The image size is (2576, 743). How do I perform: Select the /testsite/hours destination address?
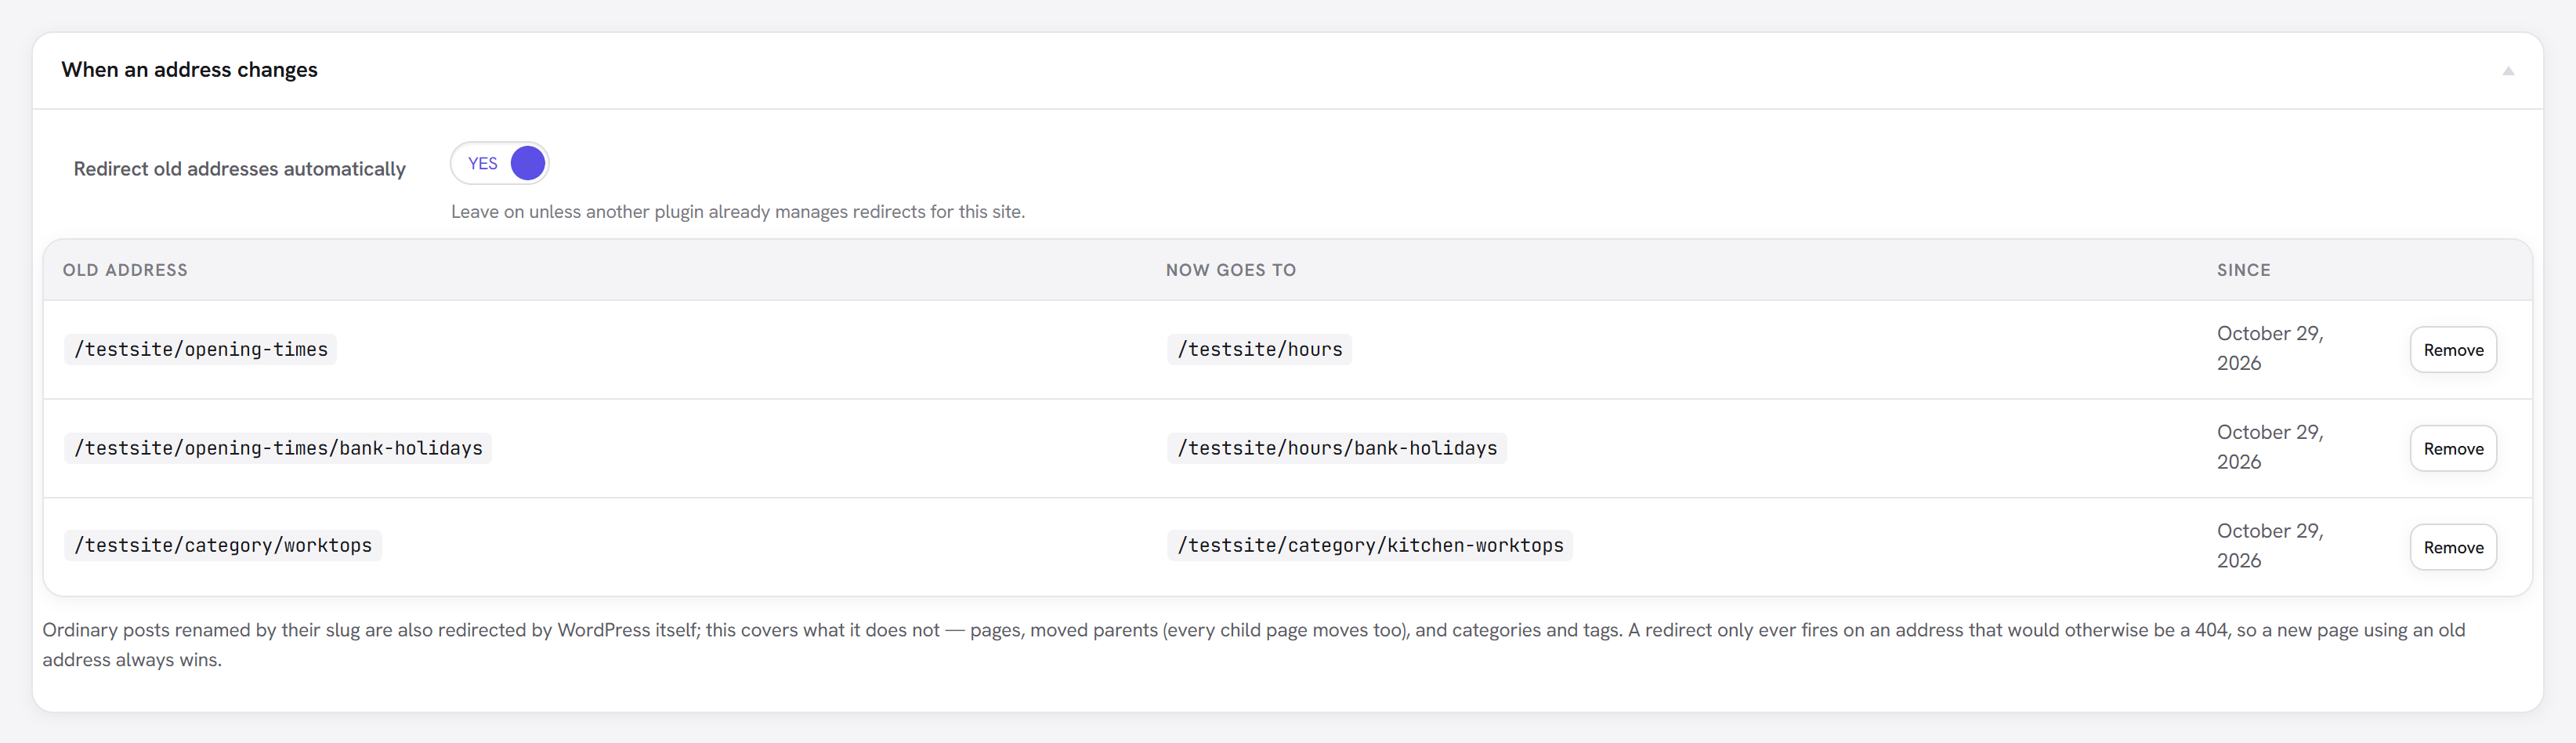[1260, 349]
